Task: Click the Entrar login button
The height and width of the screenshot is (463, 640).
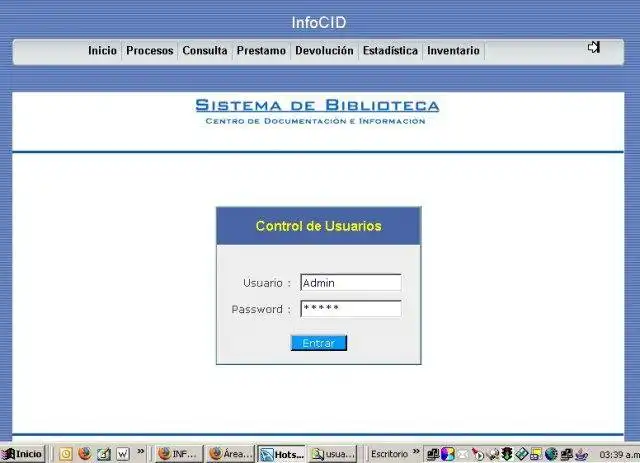Action: [319, 343]
